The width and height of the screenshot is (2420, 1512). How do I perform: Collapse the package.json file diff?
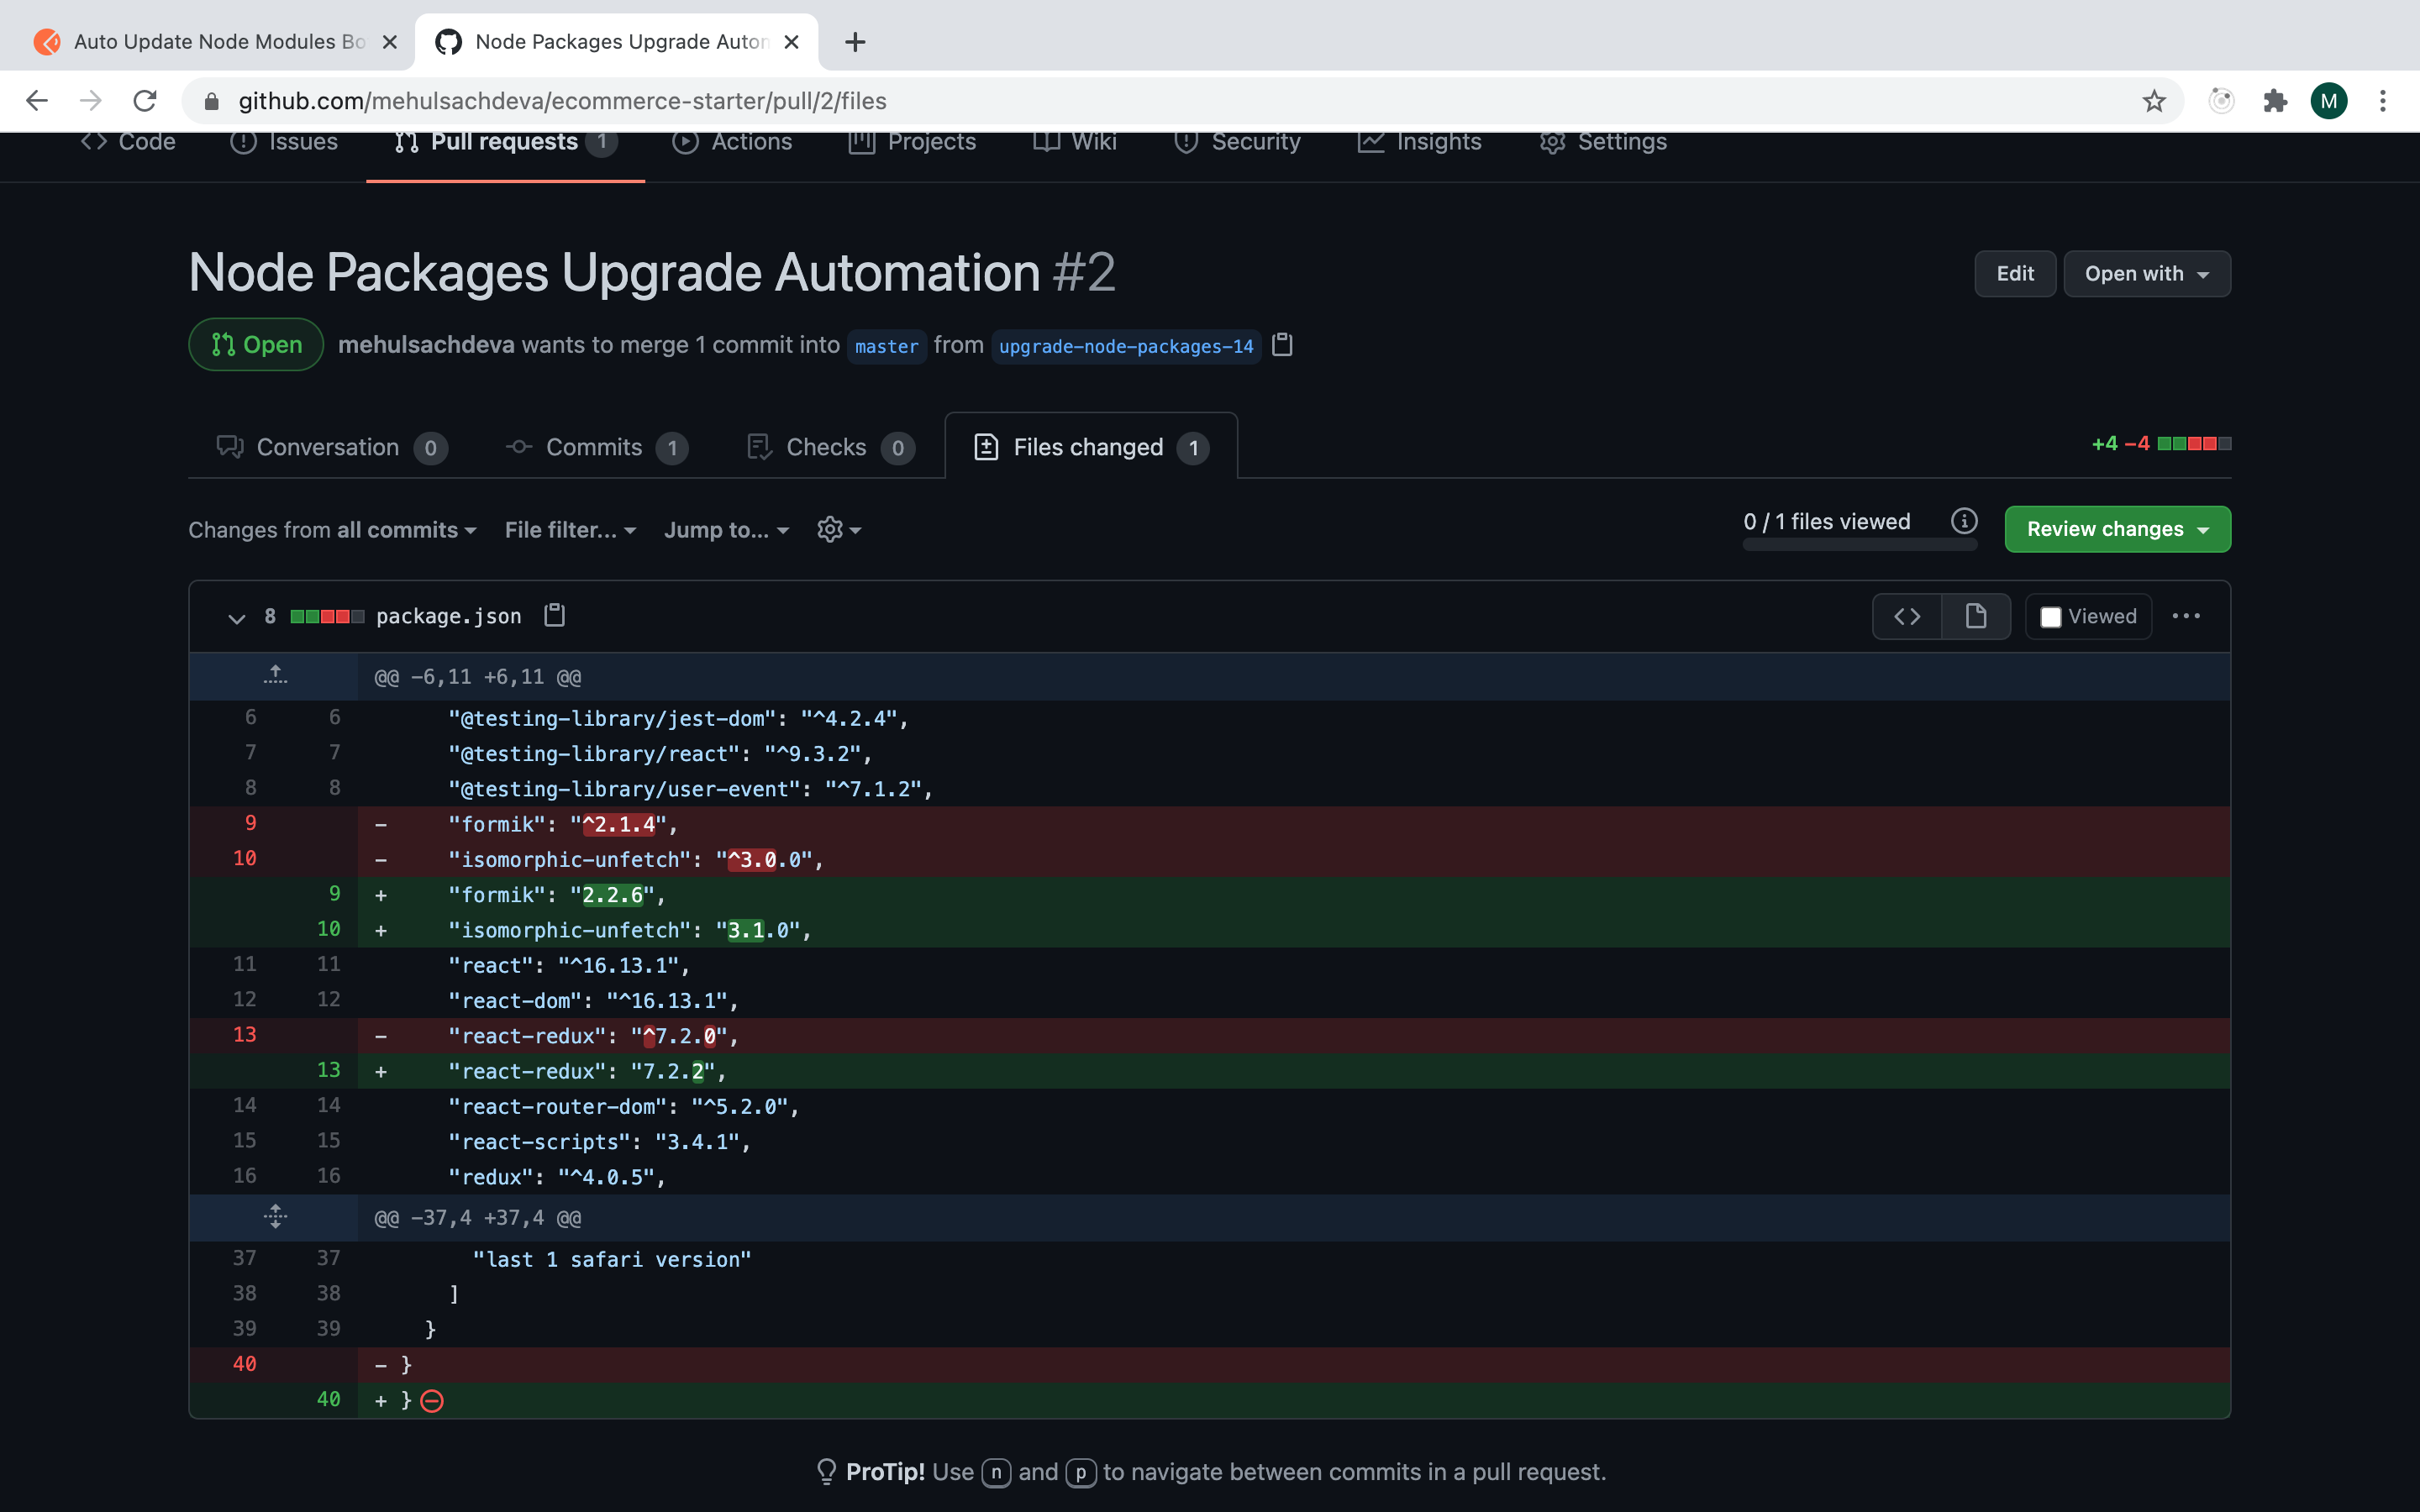click(x=236, y=618)
